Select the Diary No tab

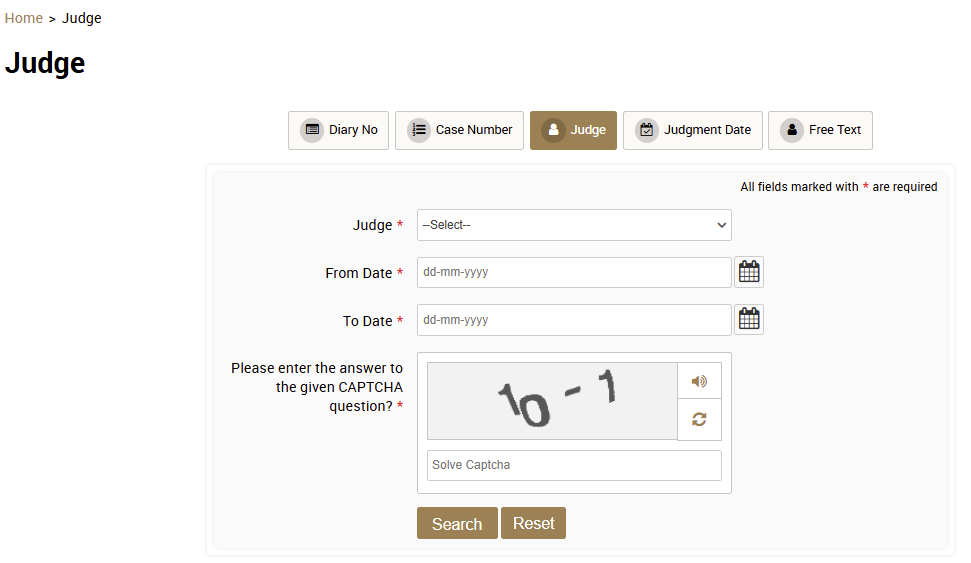click(338, 130)
